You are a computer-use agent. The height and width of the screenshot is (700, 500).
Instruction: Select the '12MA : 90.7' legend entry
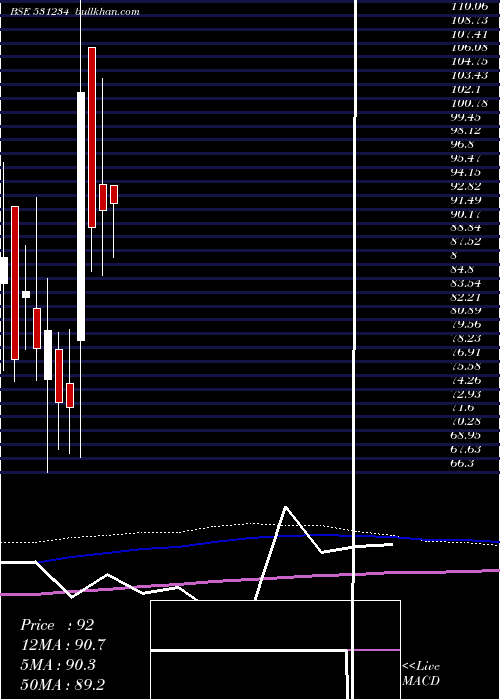click(x=63, y=645)
